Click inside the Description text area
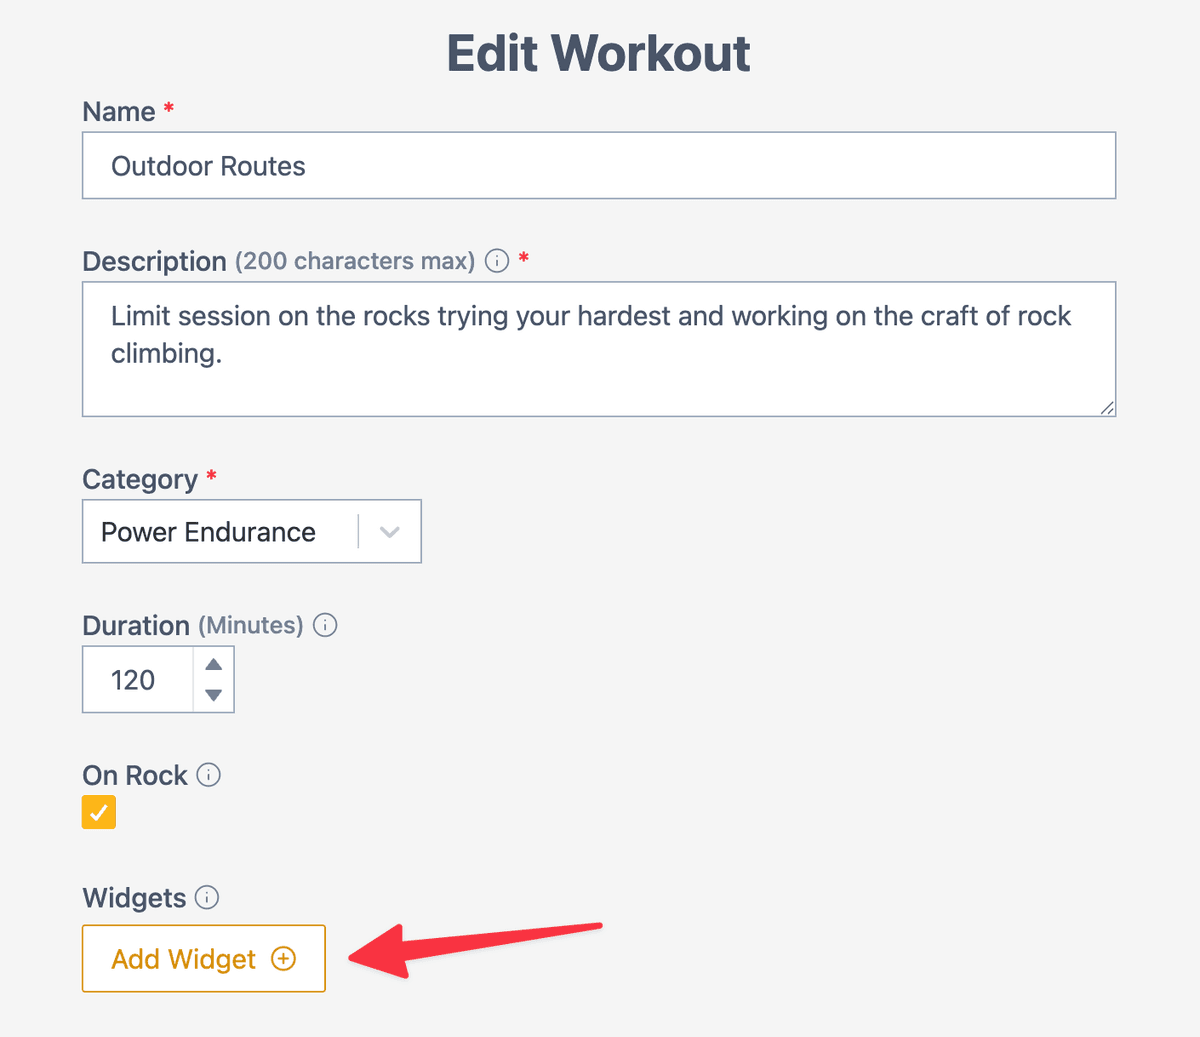The height and width of the screenshot is (1037, 1200). pyautogui.click(x=599, y=349)
